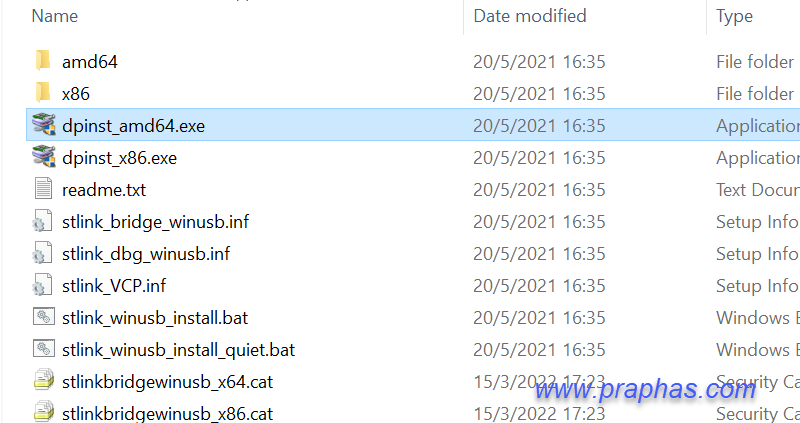Click the stlink_winusb_install.bat batch icon
800x423 pixels.
point(44,317)
